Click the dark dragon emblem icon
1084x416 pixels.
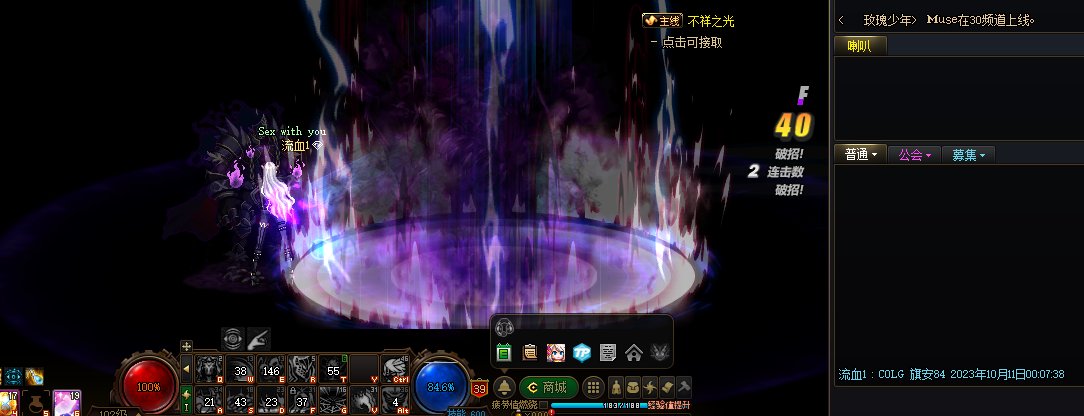pos(660,352)
